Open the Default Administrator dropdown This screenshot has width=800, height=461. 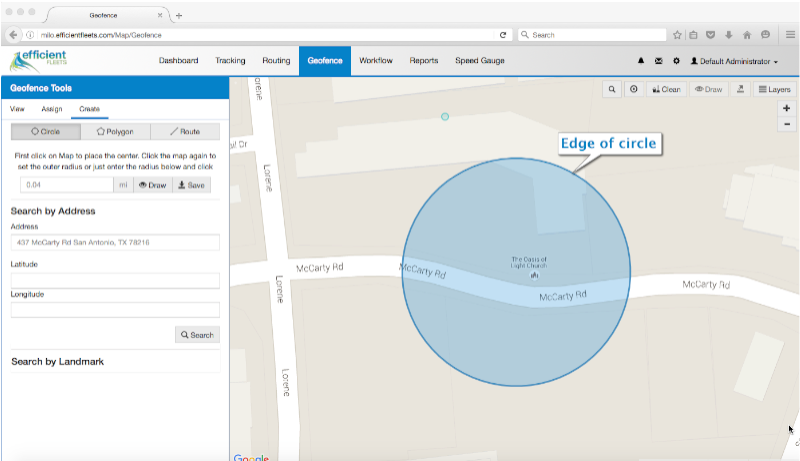pos(734,61)
